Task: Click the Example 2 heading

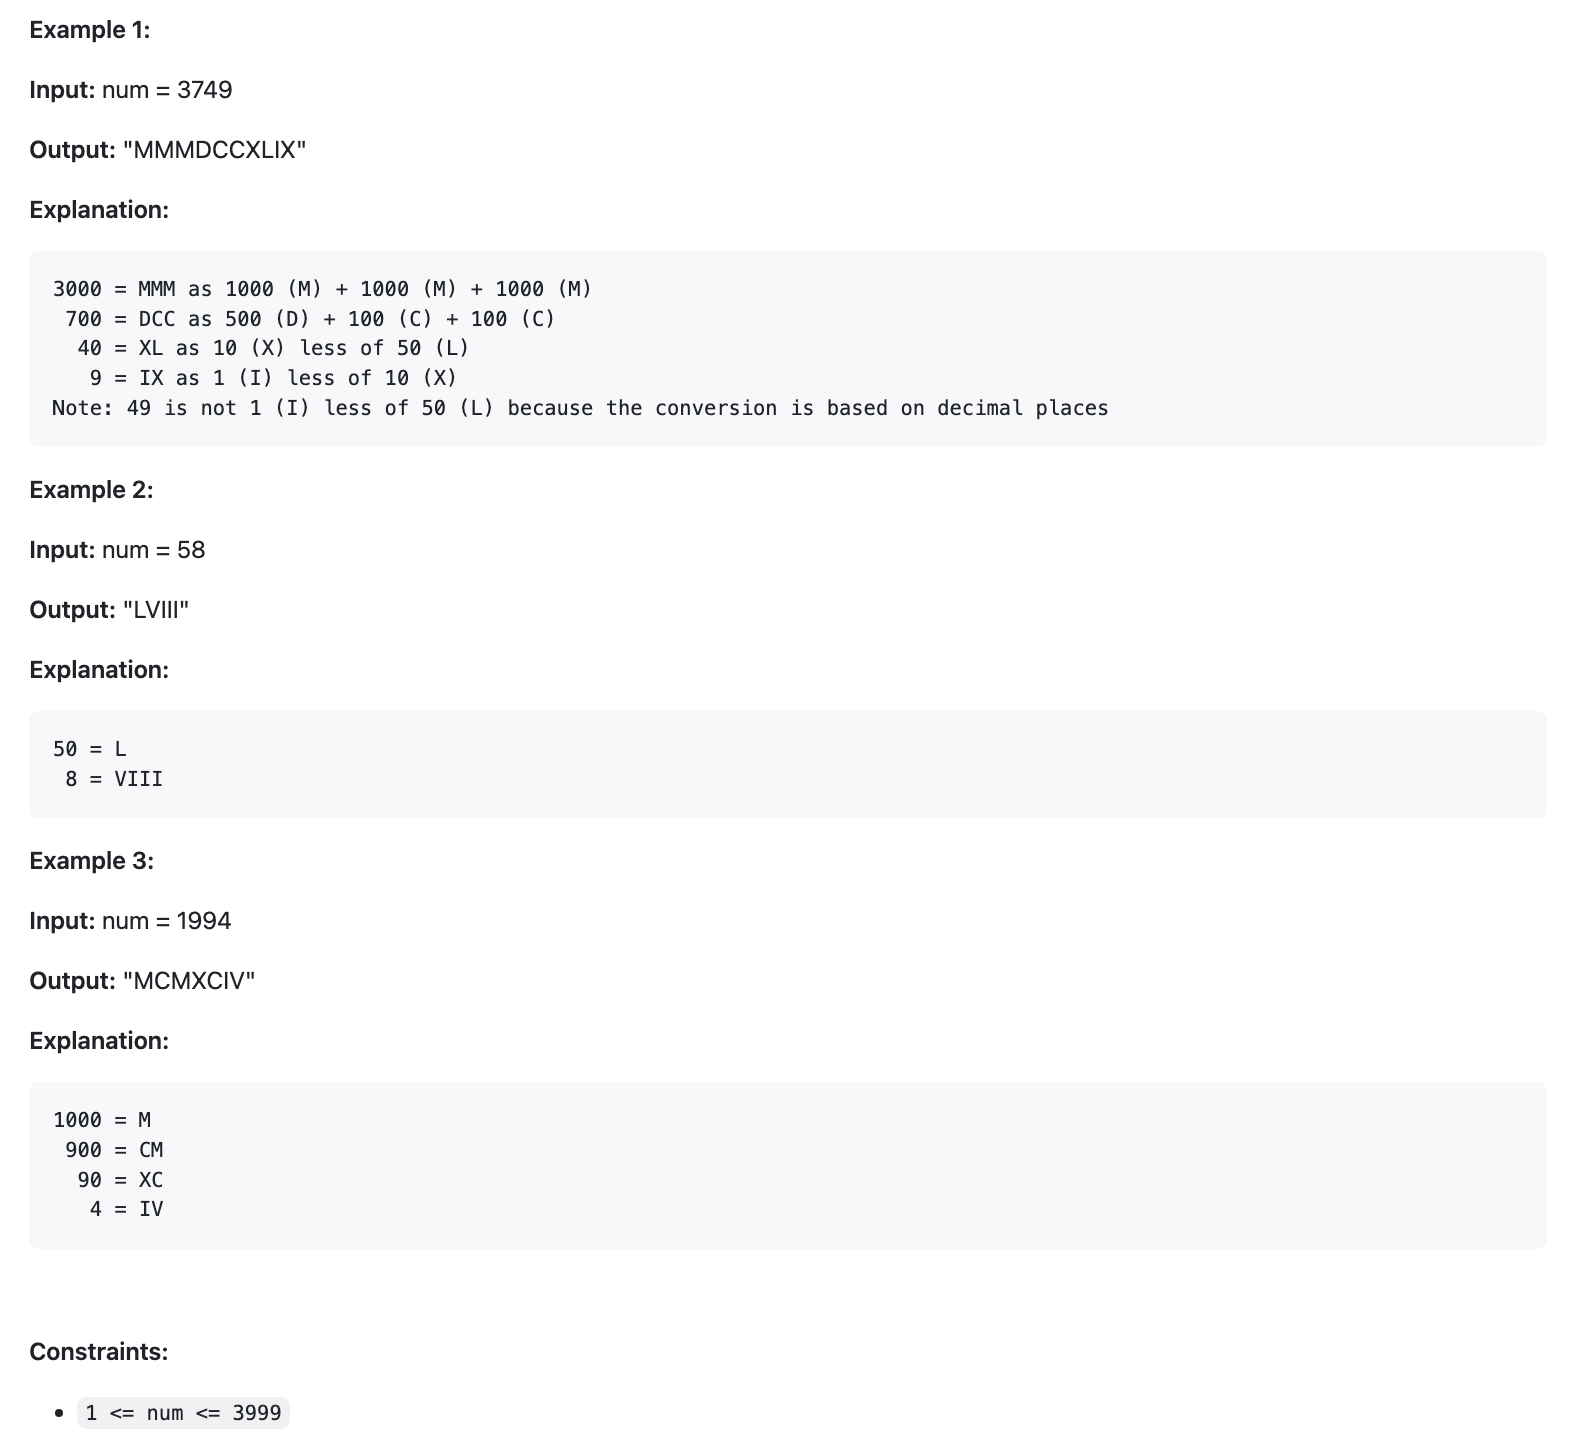Action: tap(91, 490)
